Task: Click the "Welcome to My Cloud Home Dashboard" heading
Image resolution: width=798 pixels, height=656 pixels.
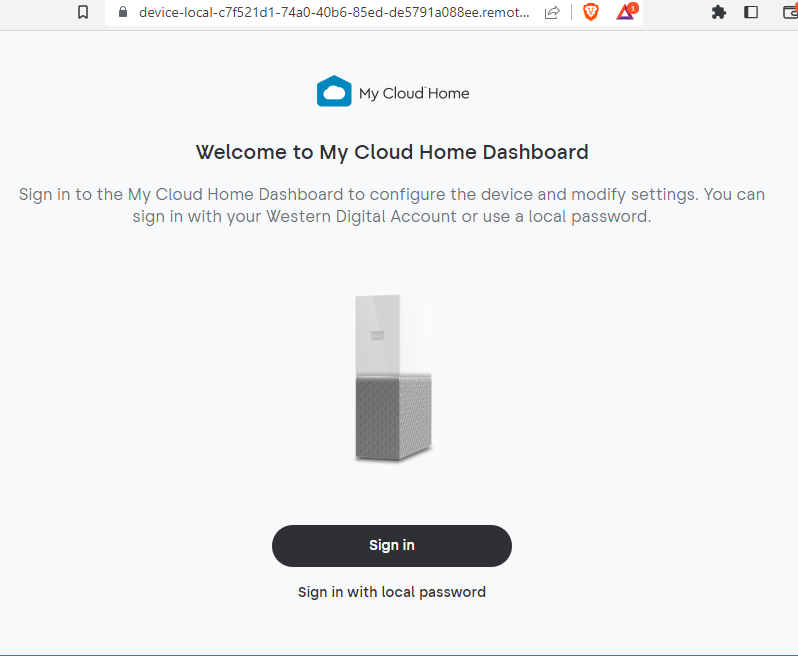Action: pos(392,152)
